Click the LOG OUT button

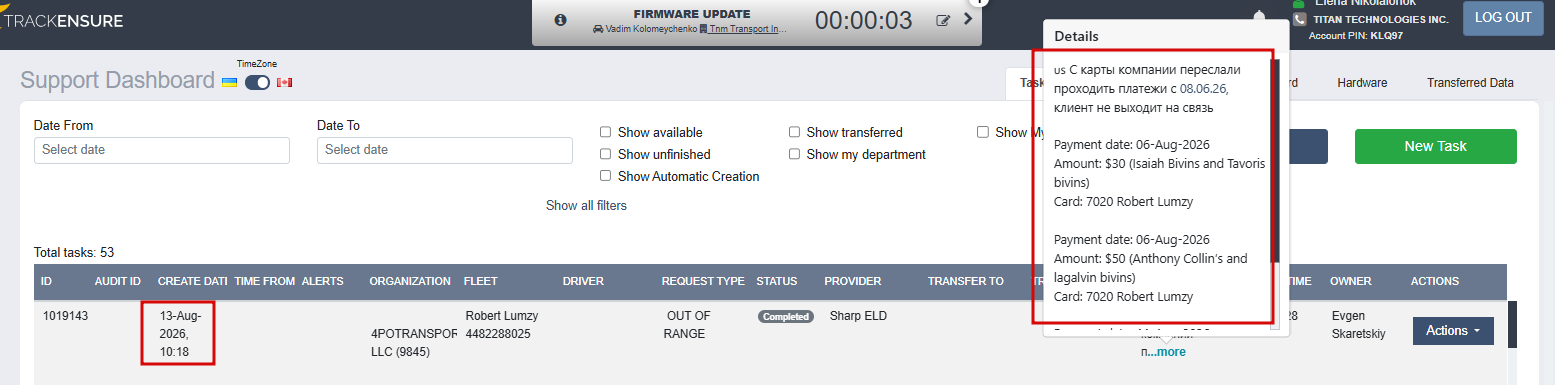pyautogui.click(x=1503, y=18)
